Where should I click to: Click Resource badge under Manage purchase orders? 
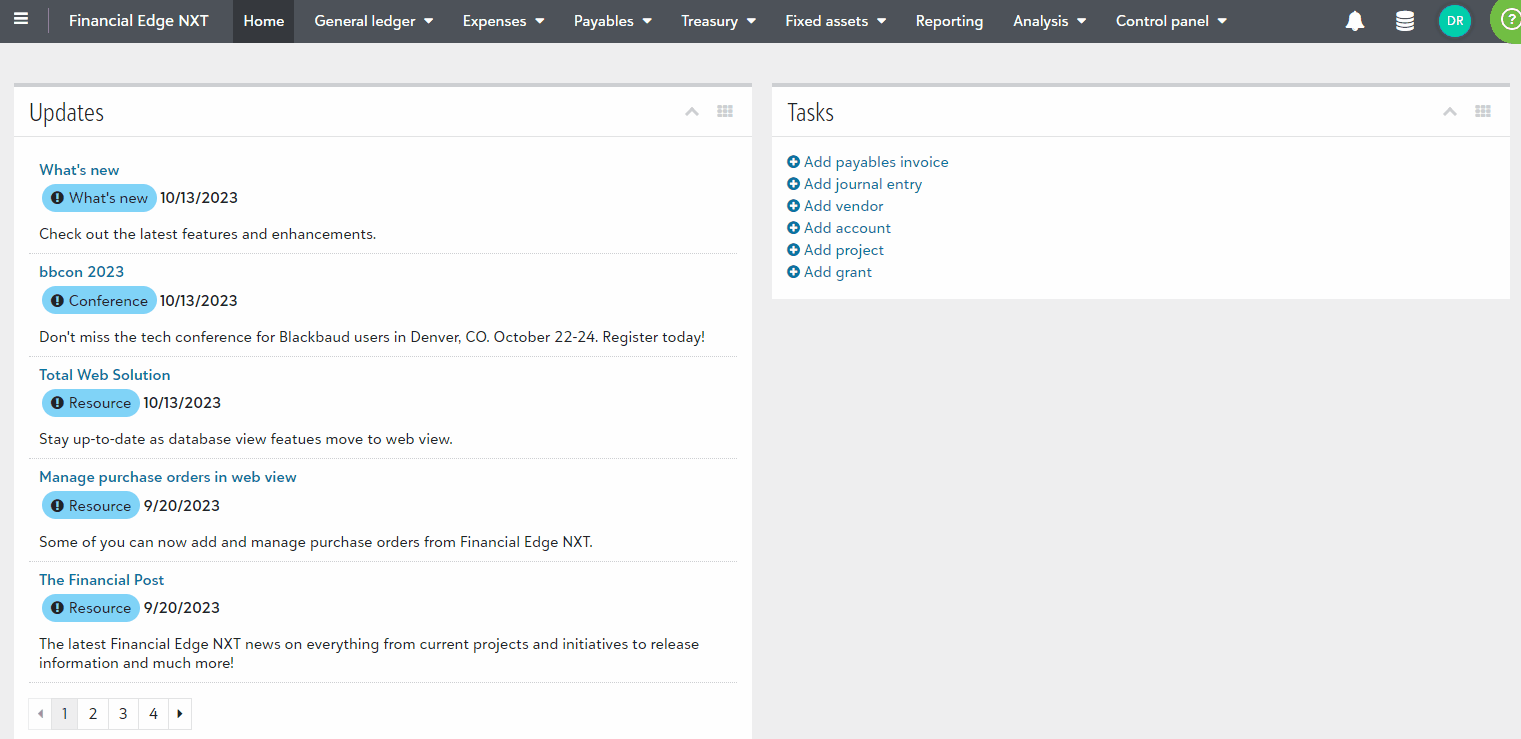(91, 506)
